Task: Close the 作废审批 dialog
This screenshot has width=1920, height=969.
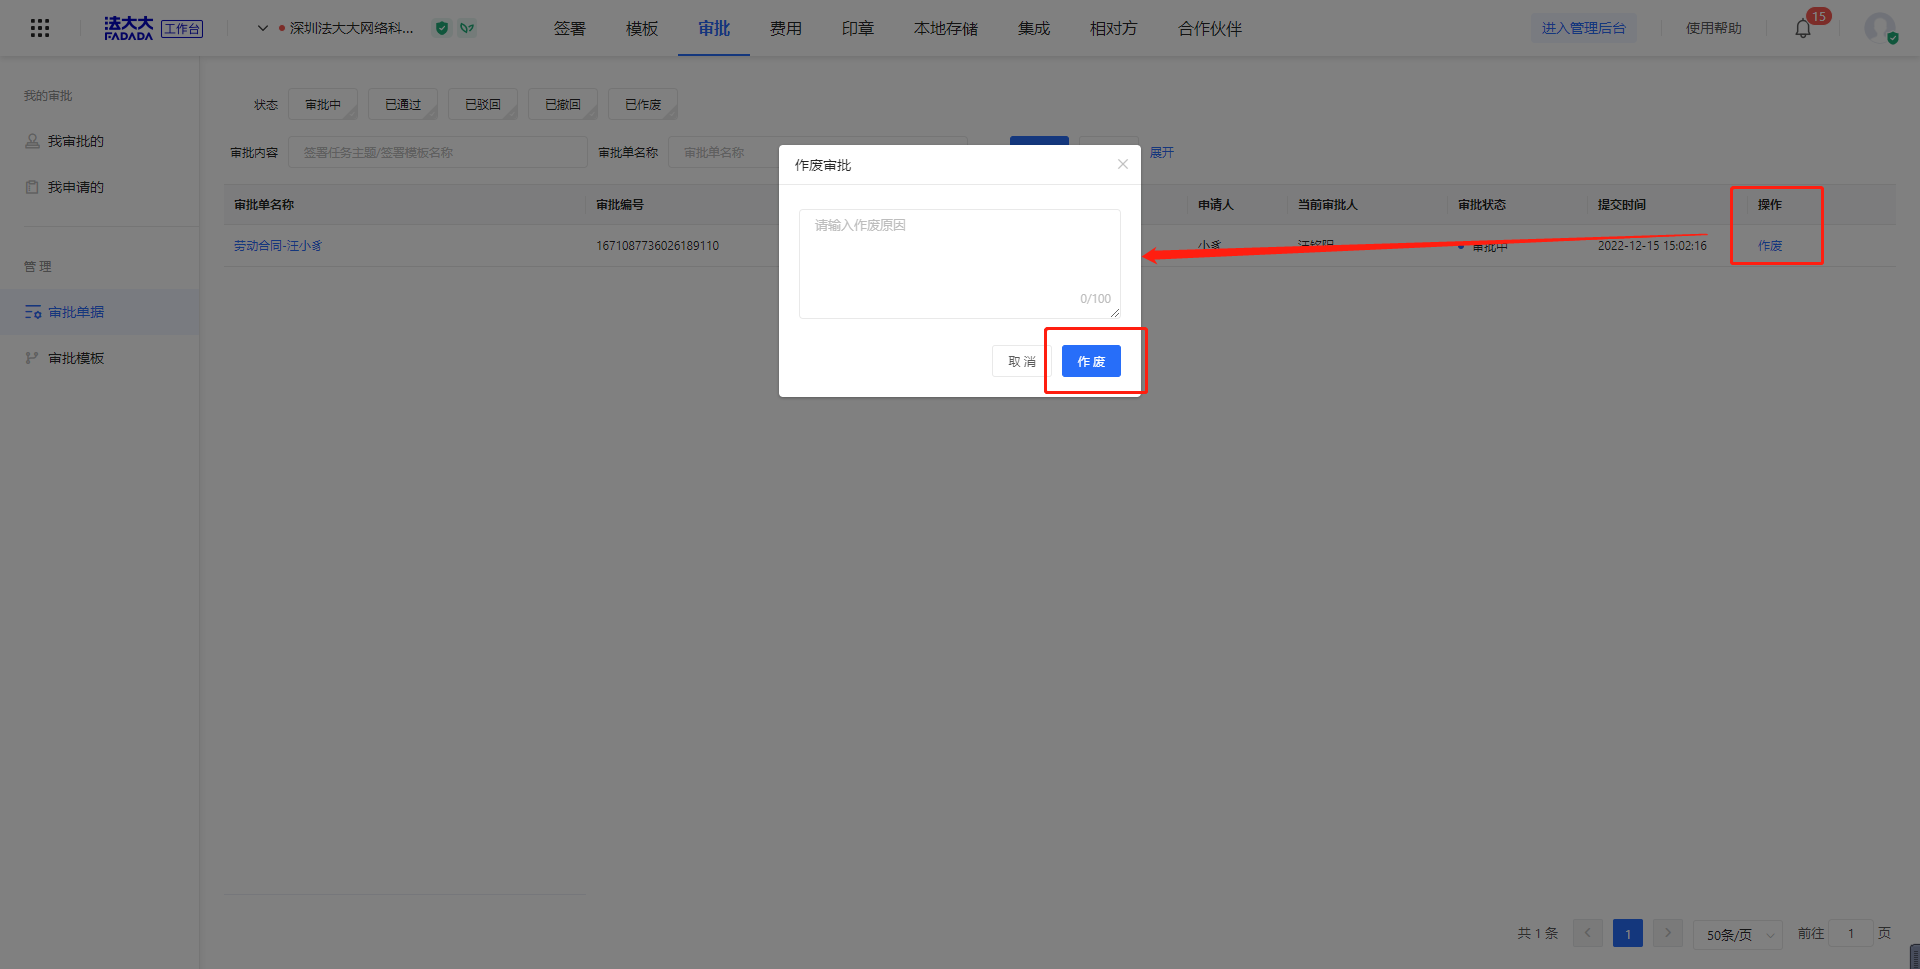Action: coord(1123,164)
